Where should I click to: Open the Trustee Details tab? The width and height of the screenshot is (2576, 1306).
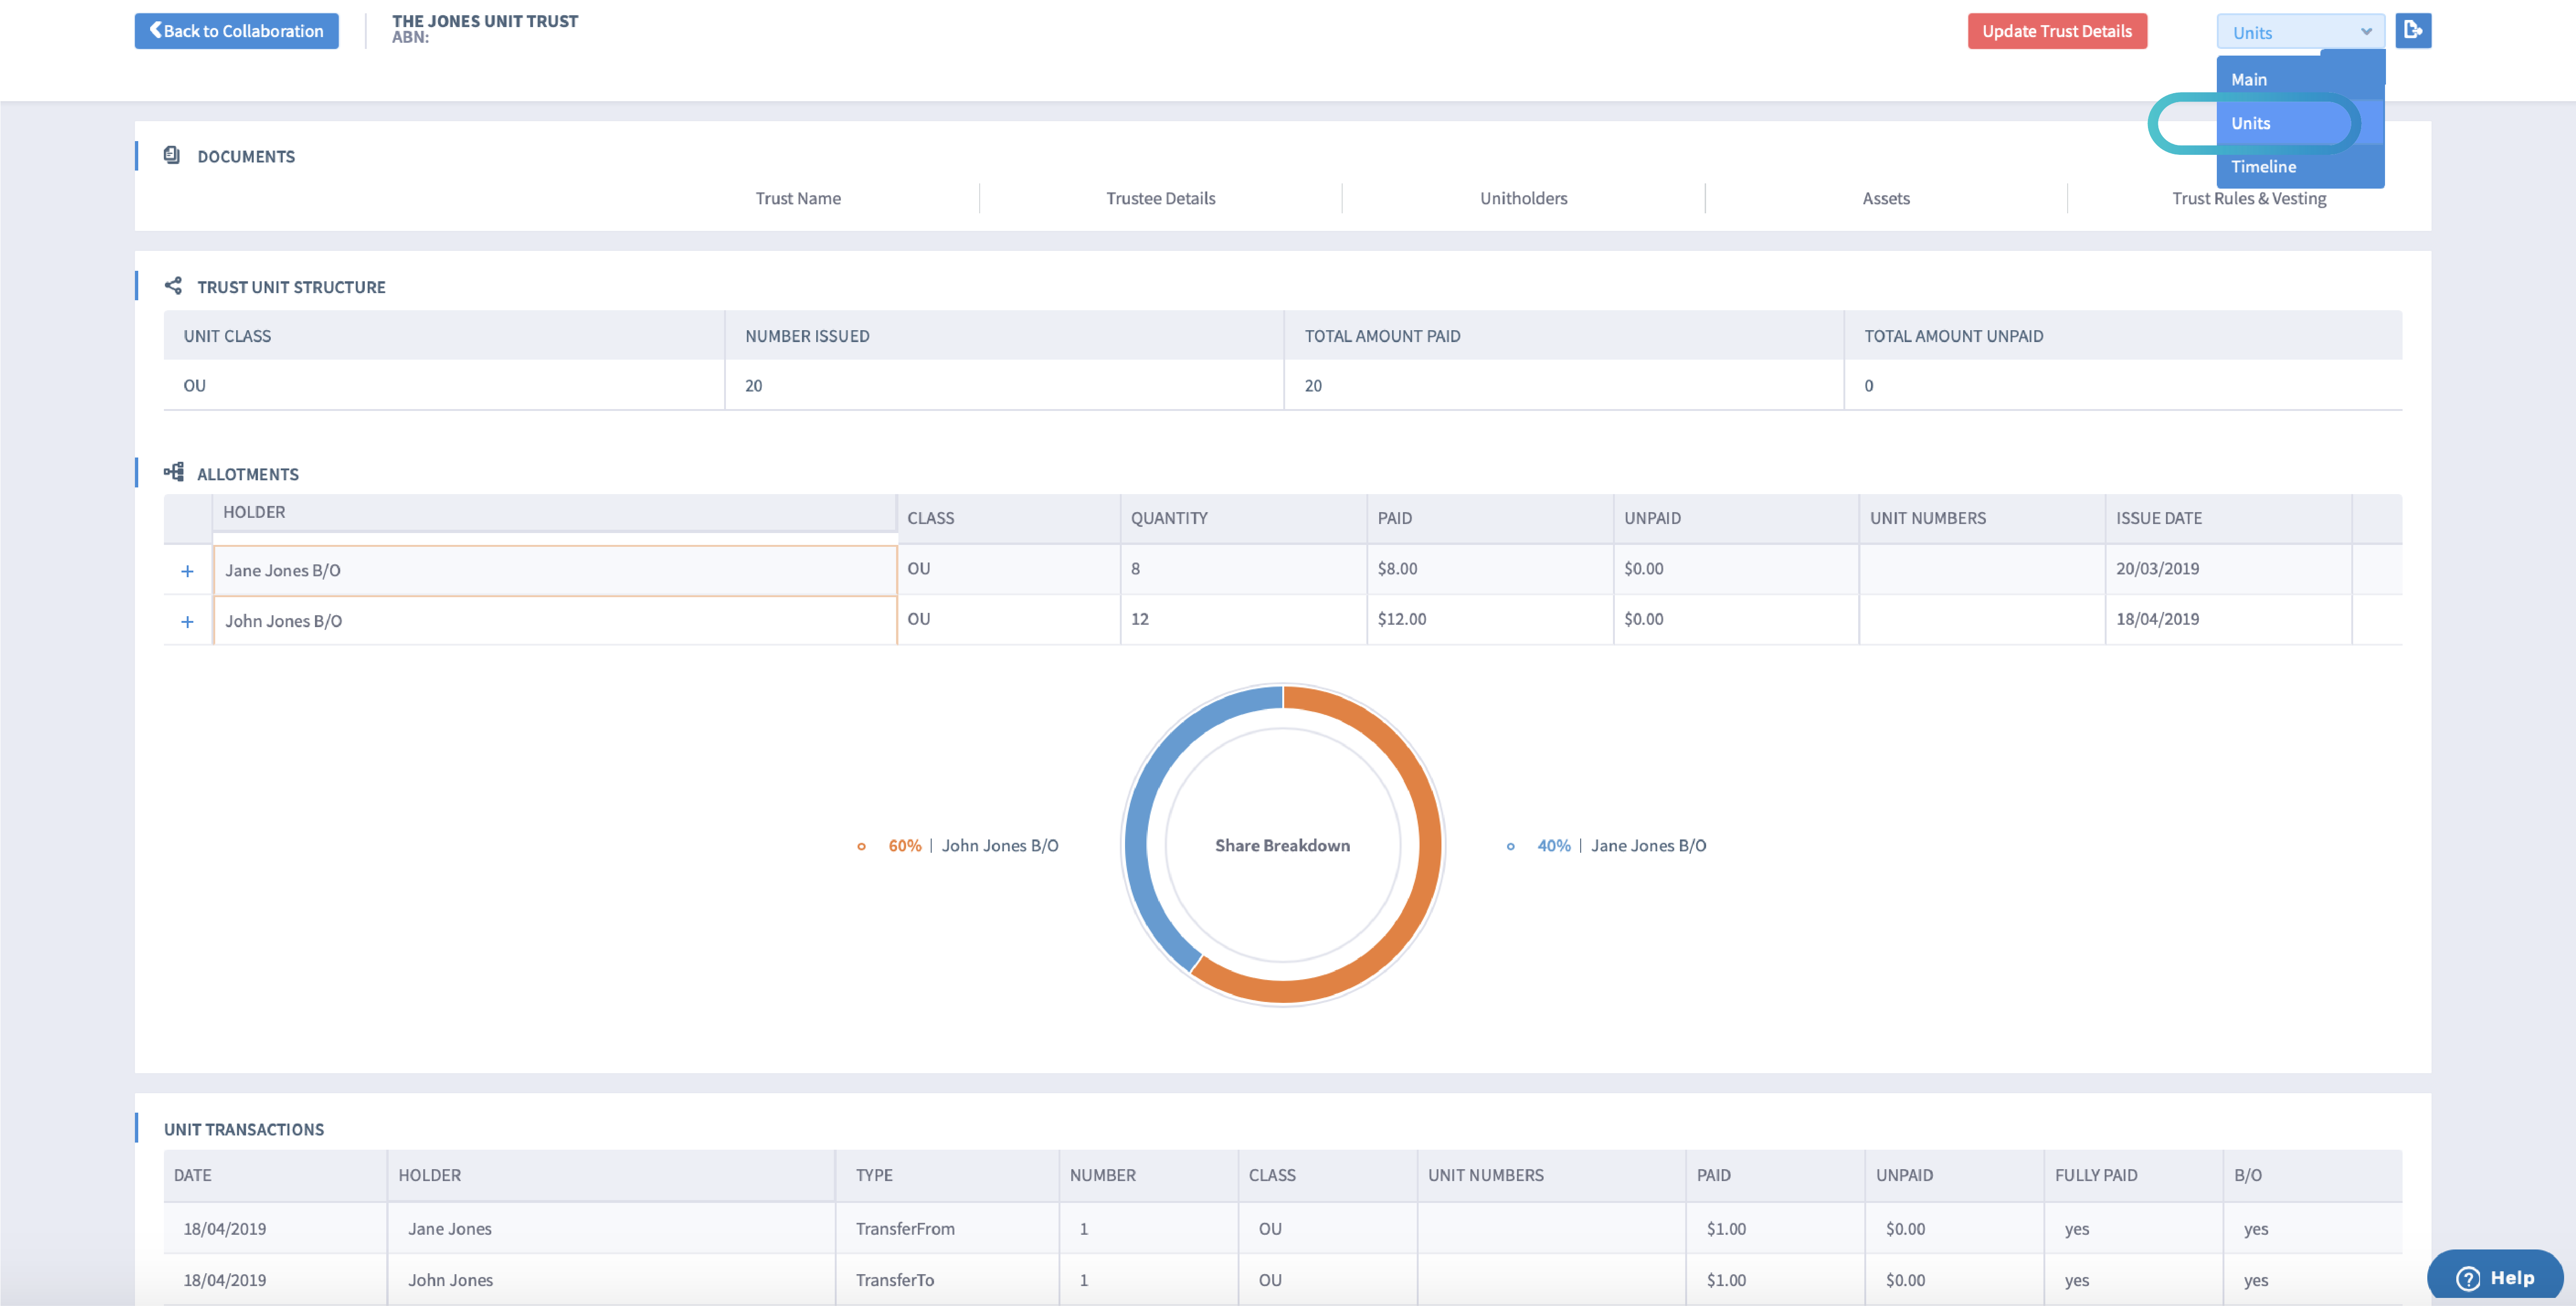(1161, 198)
